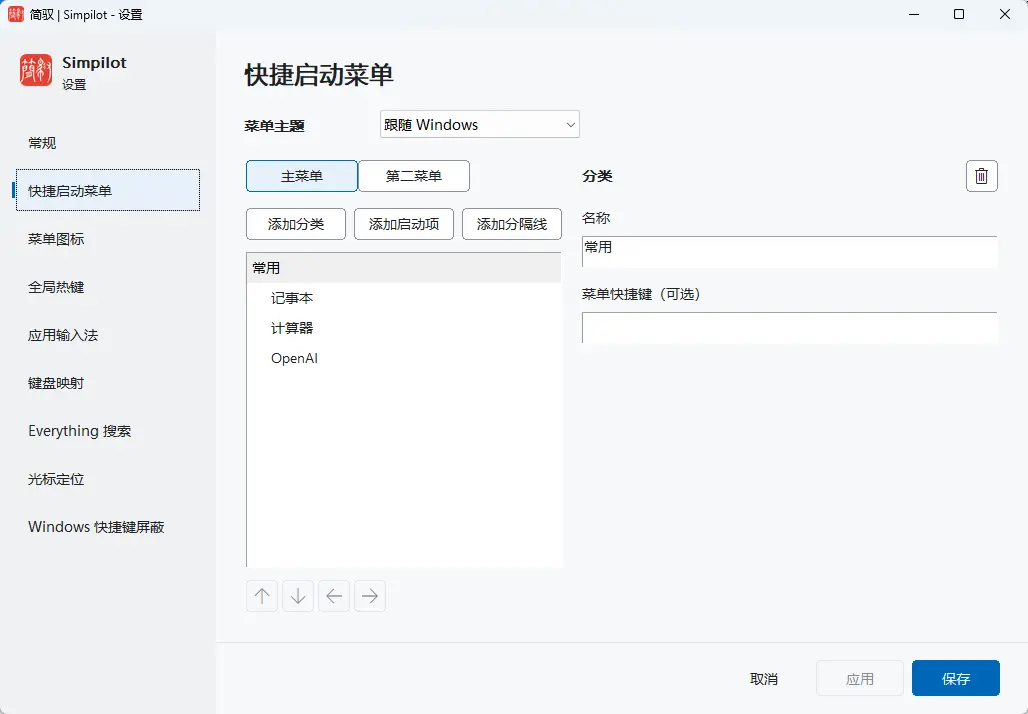Select the 记事本 launch item

404,298
